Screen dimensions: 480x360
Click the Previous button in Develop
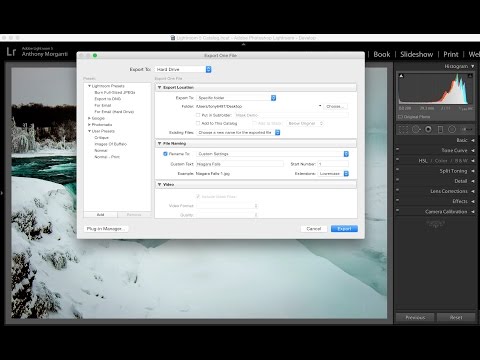[415, 317]
